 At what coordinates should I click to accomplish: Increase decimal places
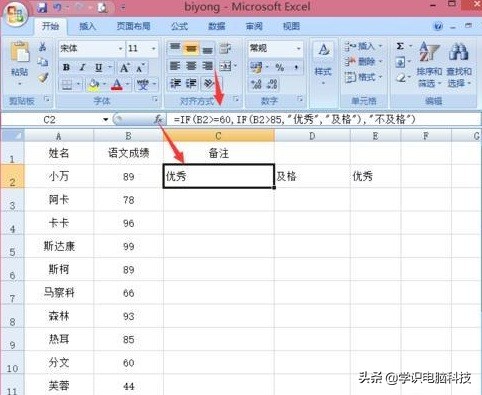coord(256,84)
